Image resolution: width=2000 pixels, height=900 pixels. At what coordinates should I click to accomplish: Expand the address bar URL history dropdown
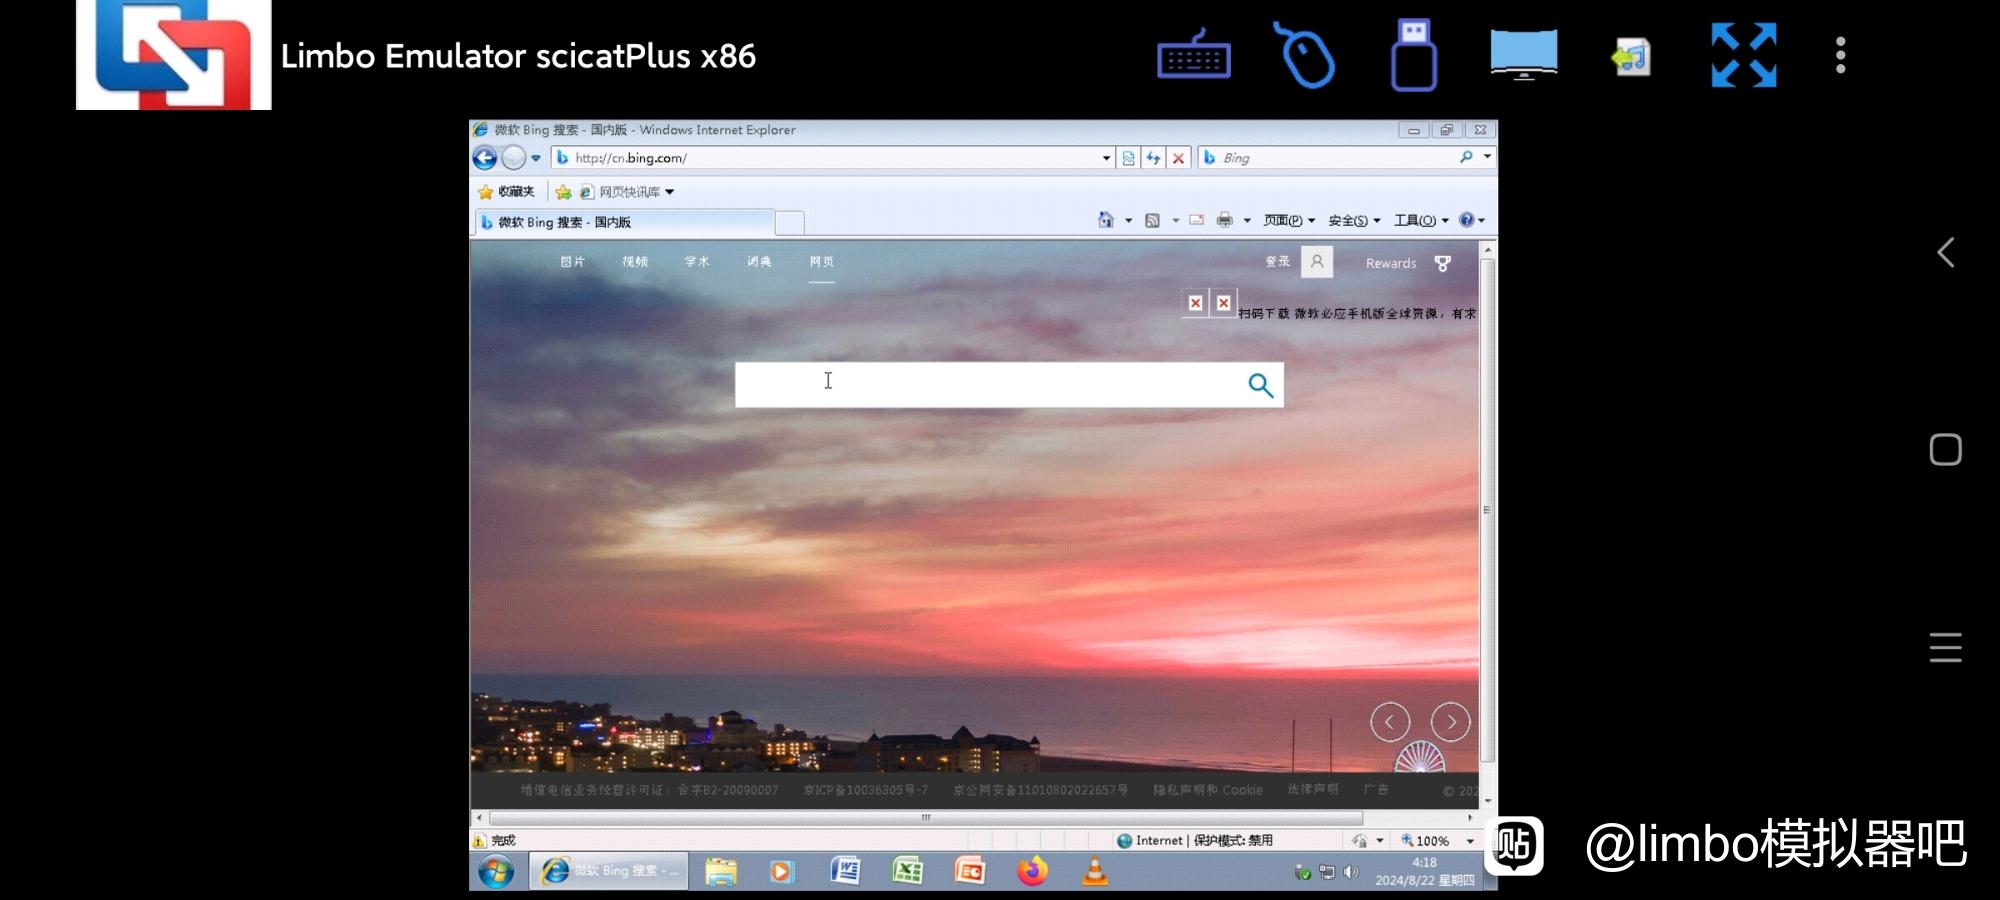pos(1106,158)
